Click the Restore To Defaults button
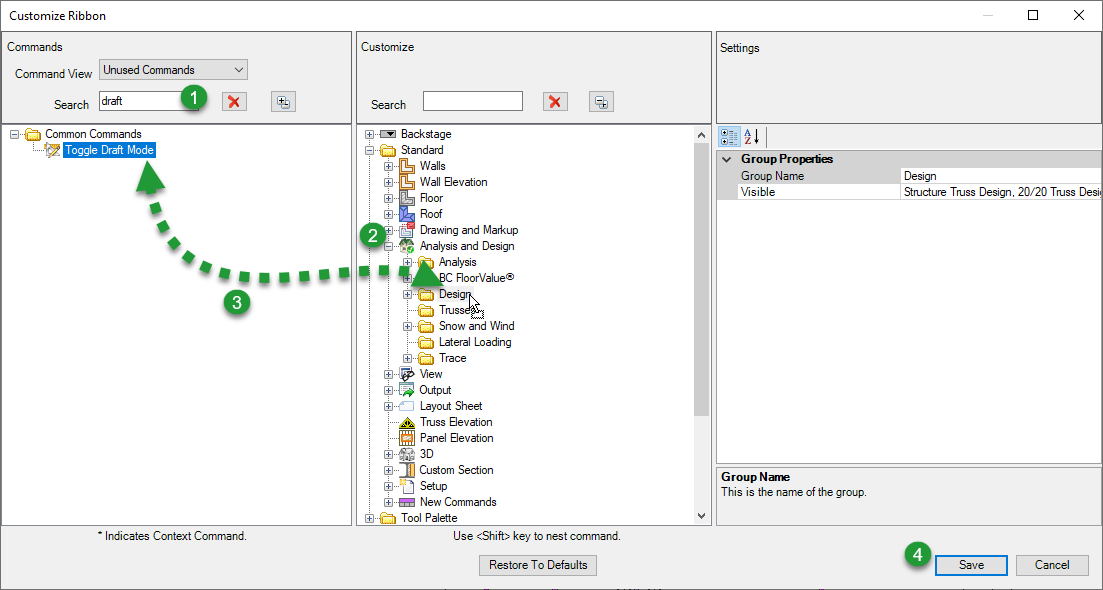Screen dimensions: 1103x590 click(x=537, y=565)
